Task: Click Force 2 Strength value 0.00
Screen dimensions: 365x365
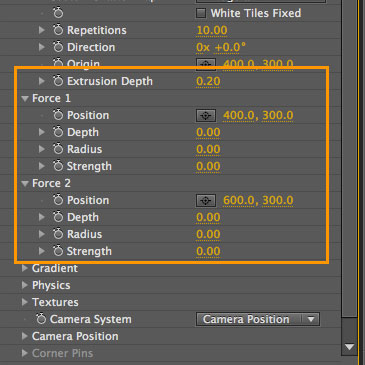Action: click(x=208, y=251)
